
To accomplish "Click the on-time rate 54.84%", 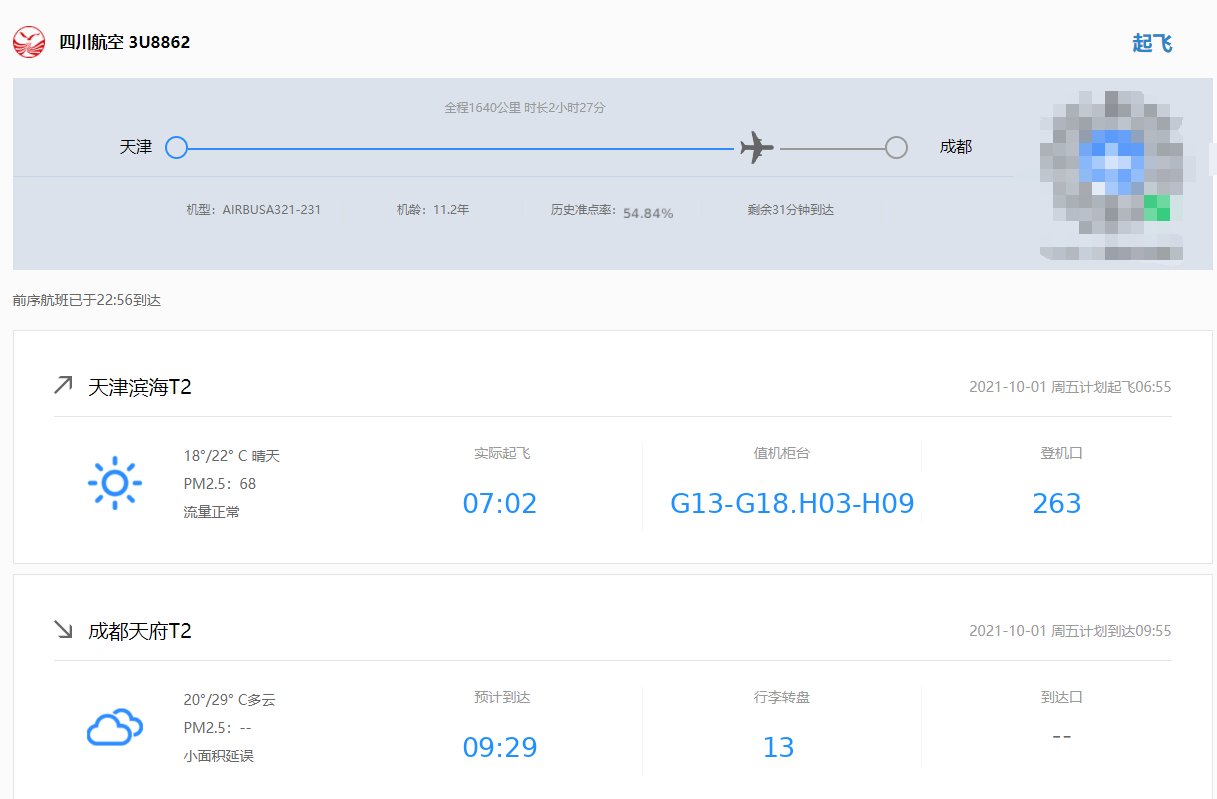I will 648,213.
